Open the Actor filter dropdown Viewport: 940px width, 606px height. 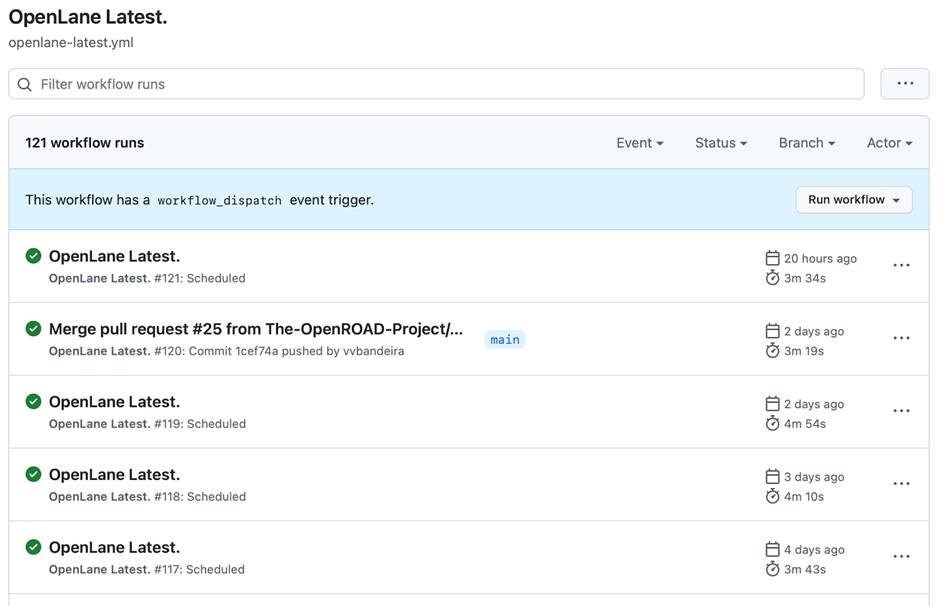[x=889, y=143]
